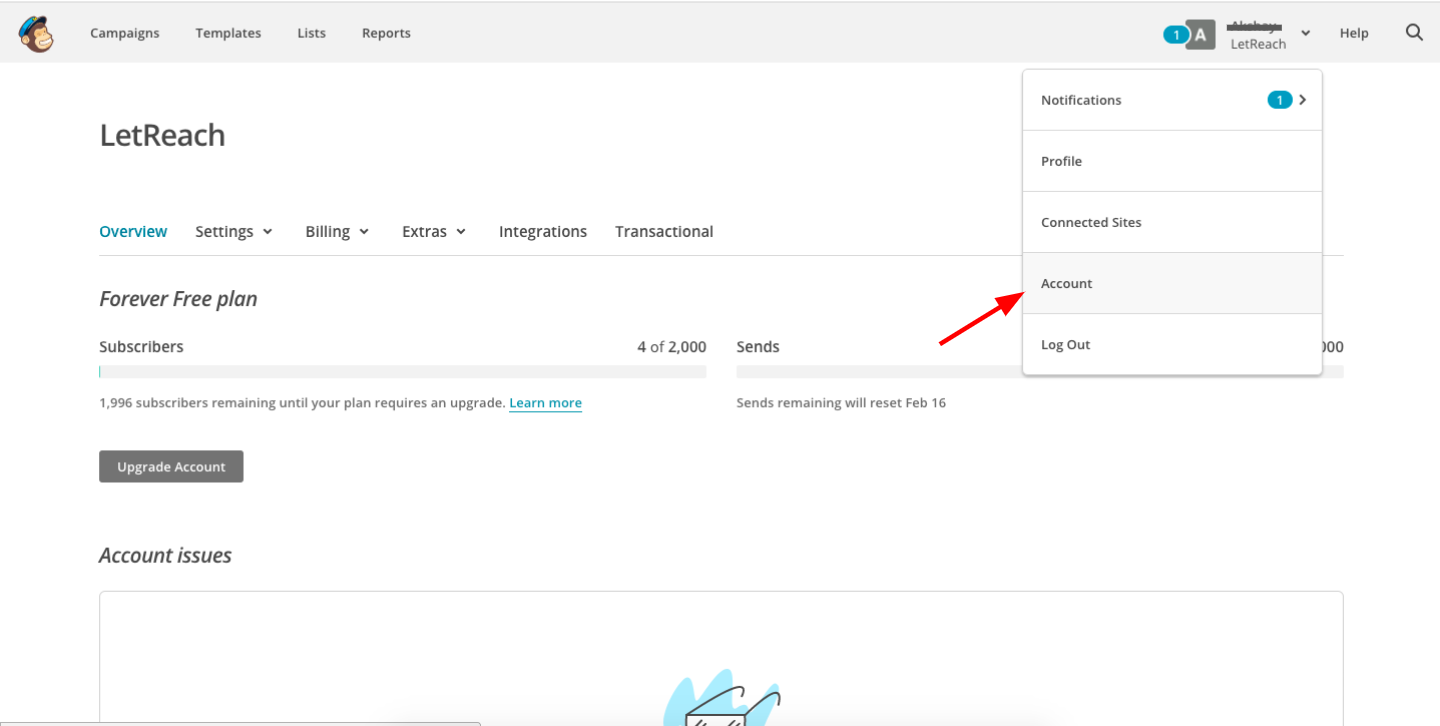Click the avatar letter A icon
The image size is (1440, 726).
(1201, 35)
